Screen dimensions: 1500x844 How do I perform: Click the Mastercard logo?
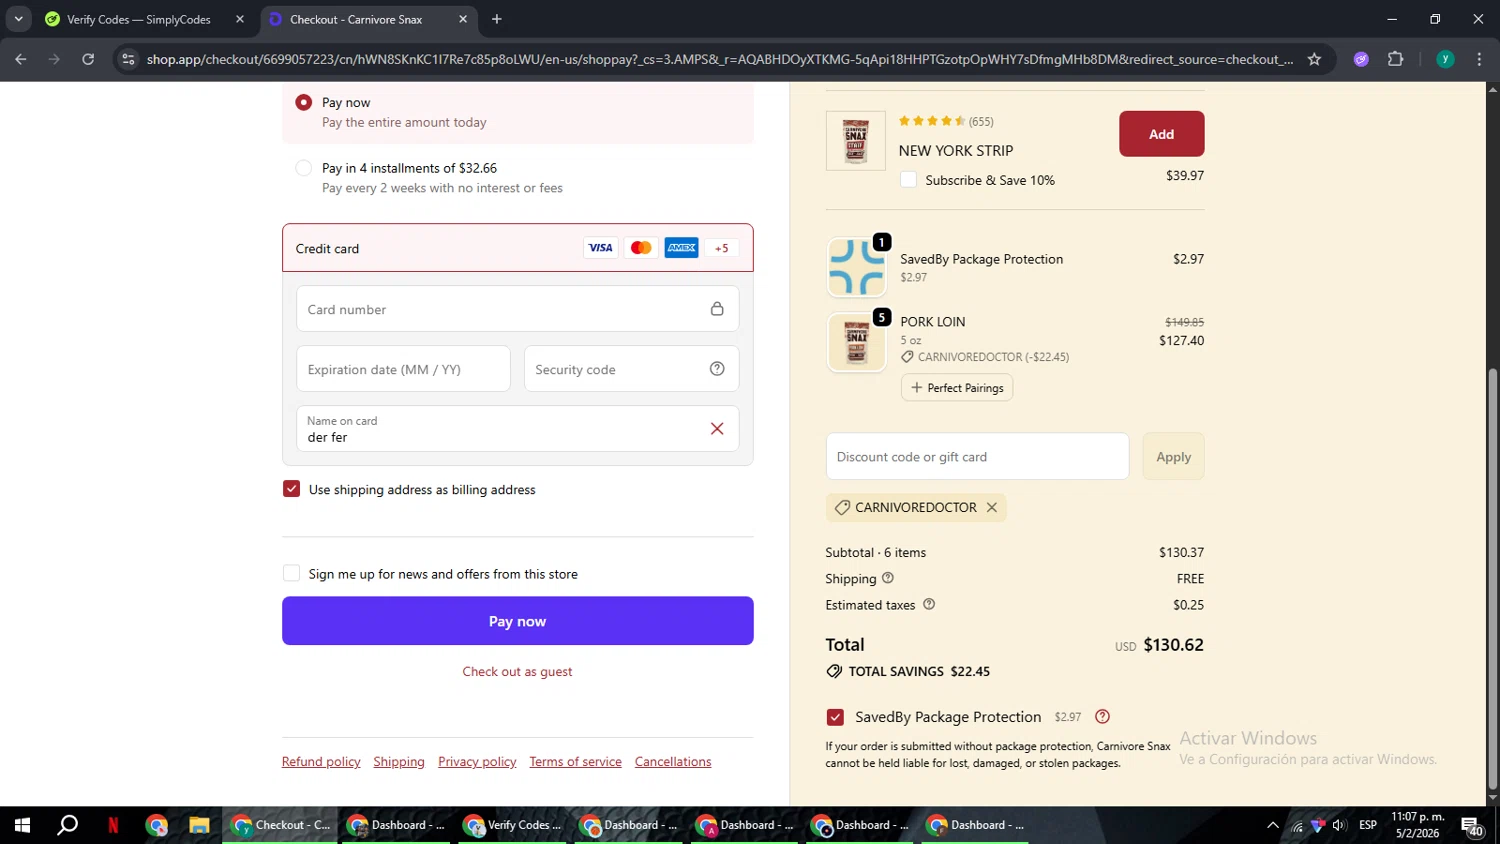641,248
